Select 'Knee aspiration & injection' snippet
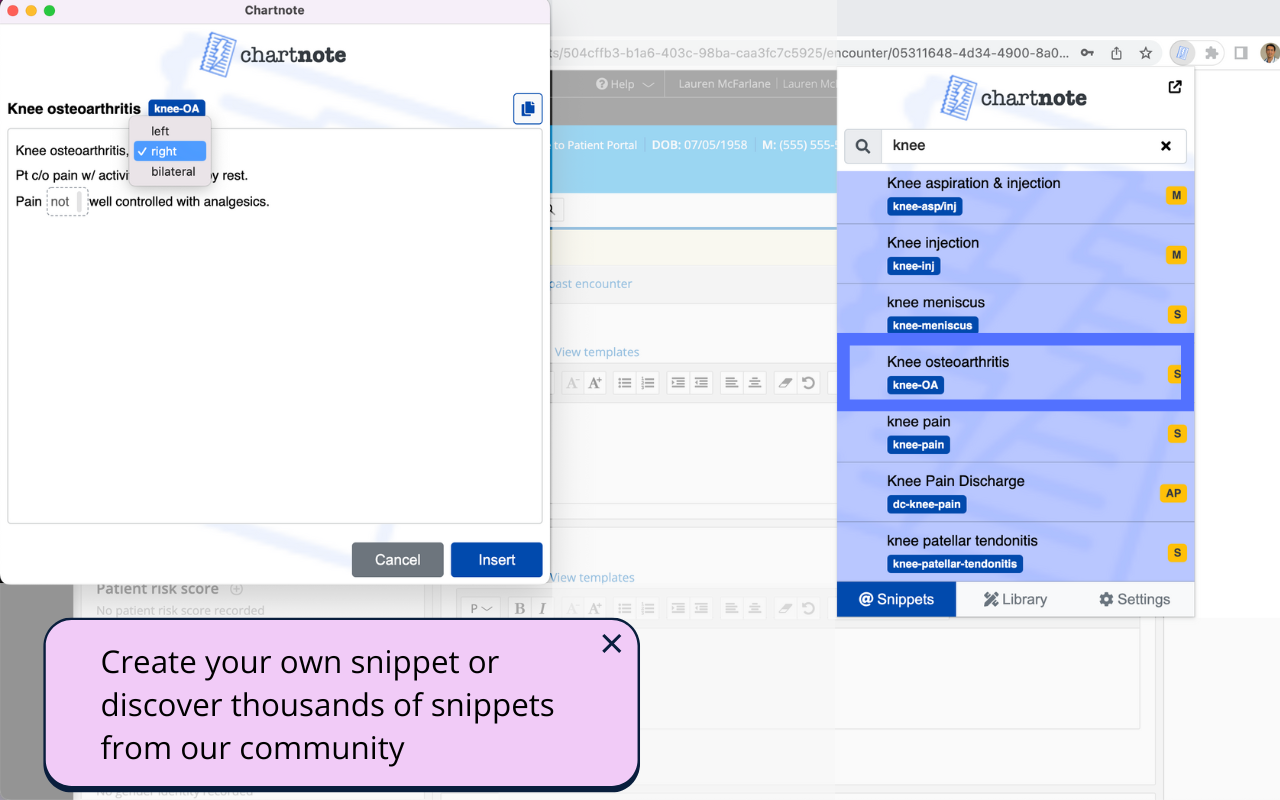Image resolution: width=1280 pixels, height=800 pixels. click(x=1015, y=195)
